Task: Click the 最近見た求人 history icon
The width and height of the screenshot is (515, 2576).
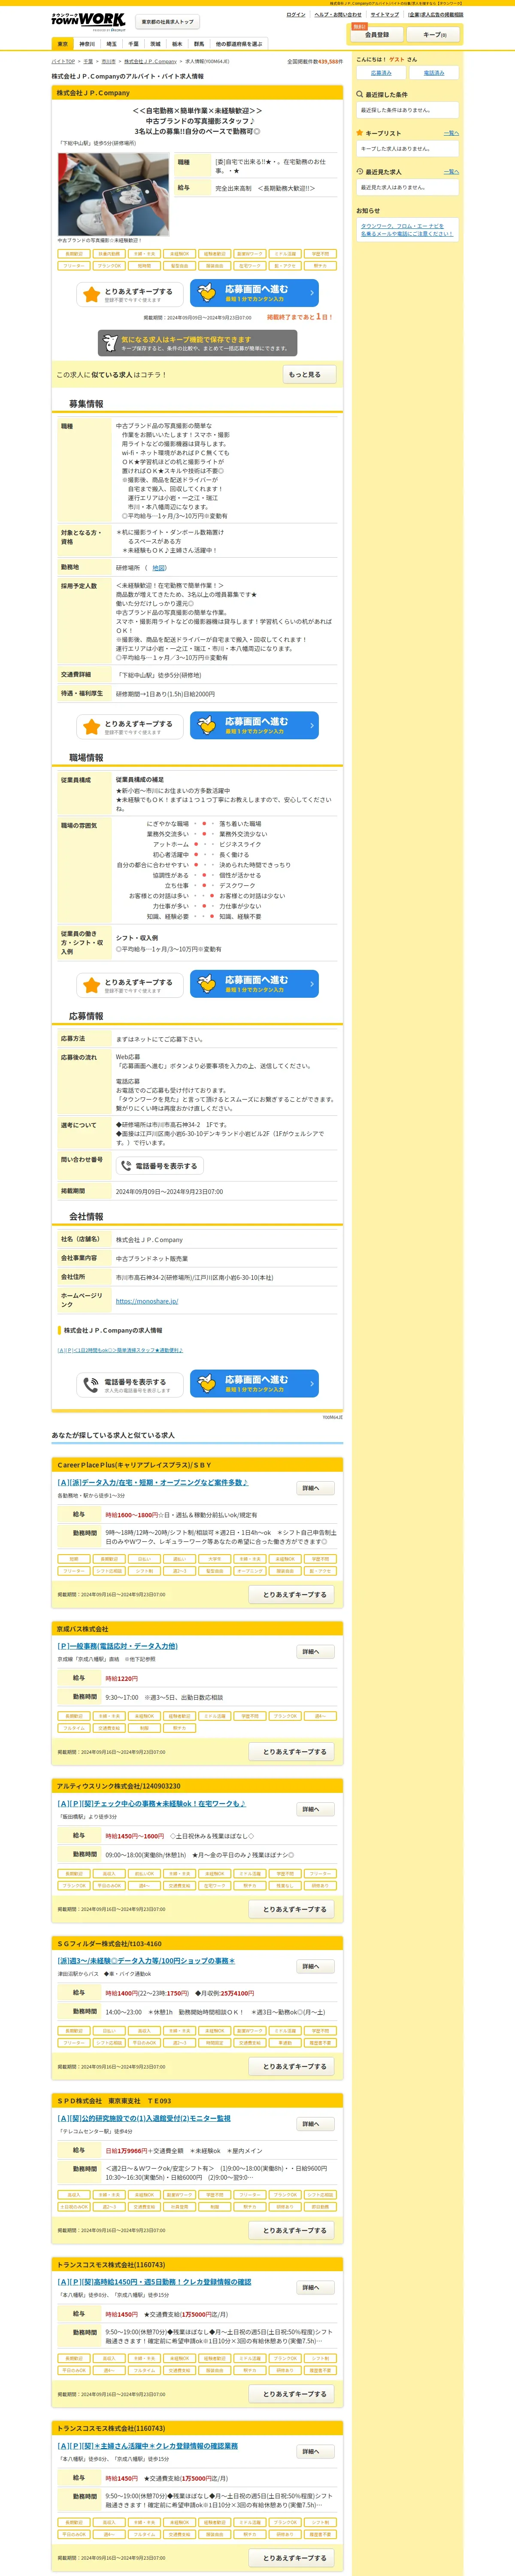Action: pyautogui.click(x=360, y=172)
